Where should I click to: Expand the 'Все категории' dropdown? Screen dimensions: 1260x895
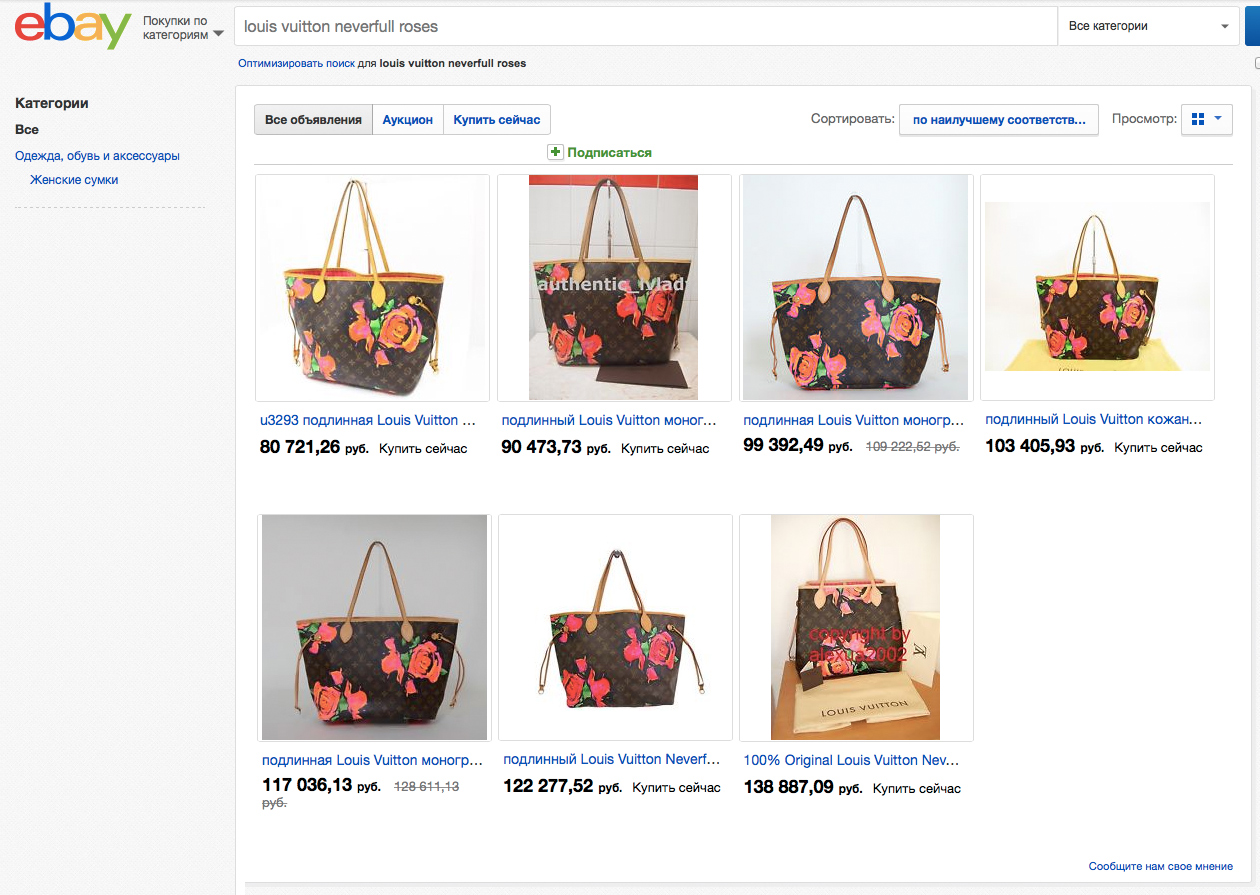click(1148, 26)
